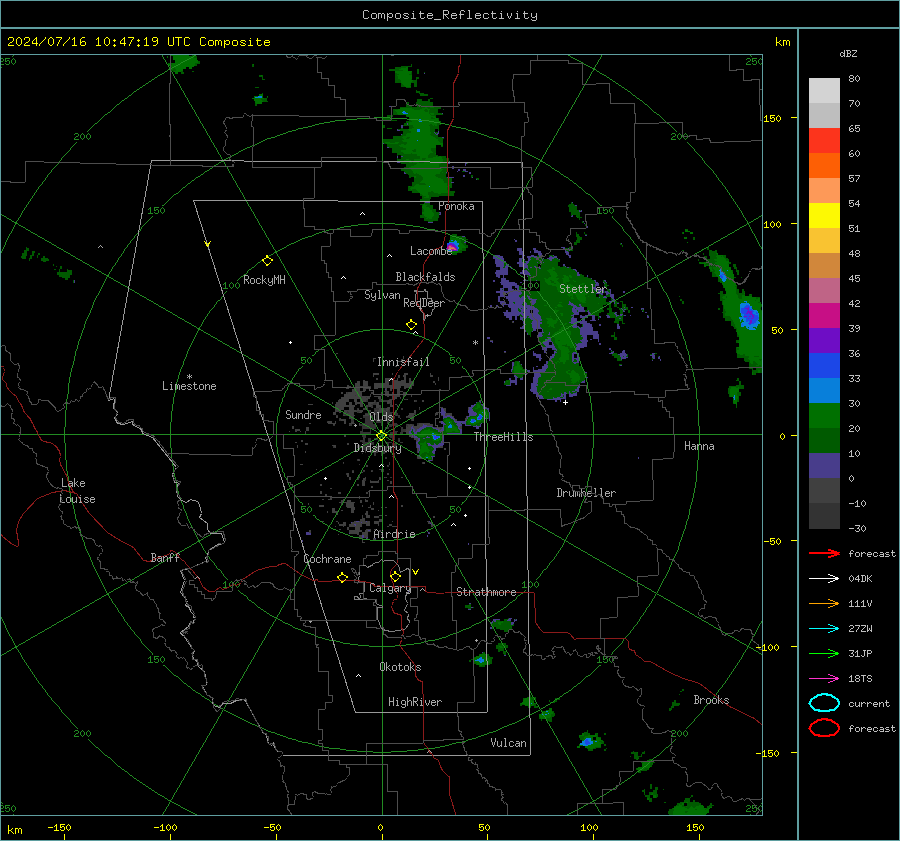Click the storm cell west of ThreeHills
The image size is (900, 841).
pyautogui.click(x=430, y=441)
